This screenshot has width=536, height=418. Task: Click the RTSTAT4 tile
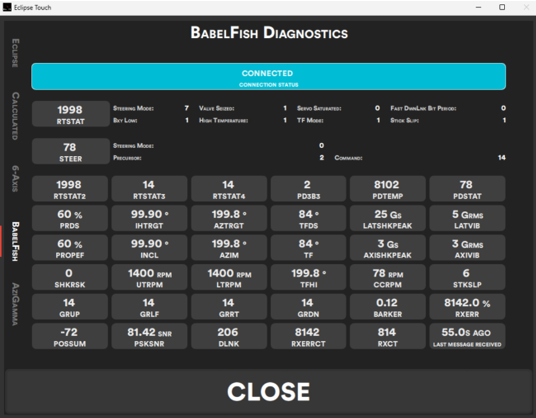[229, 189]
